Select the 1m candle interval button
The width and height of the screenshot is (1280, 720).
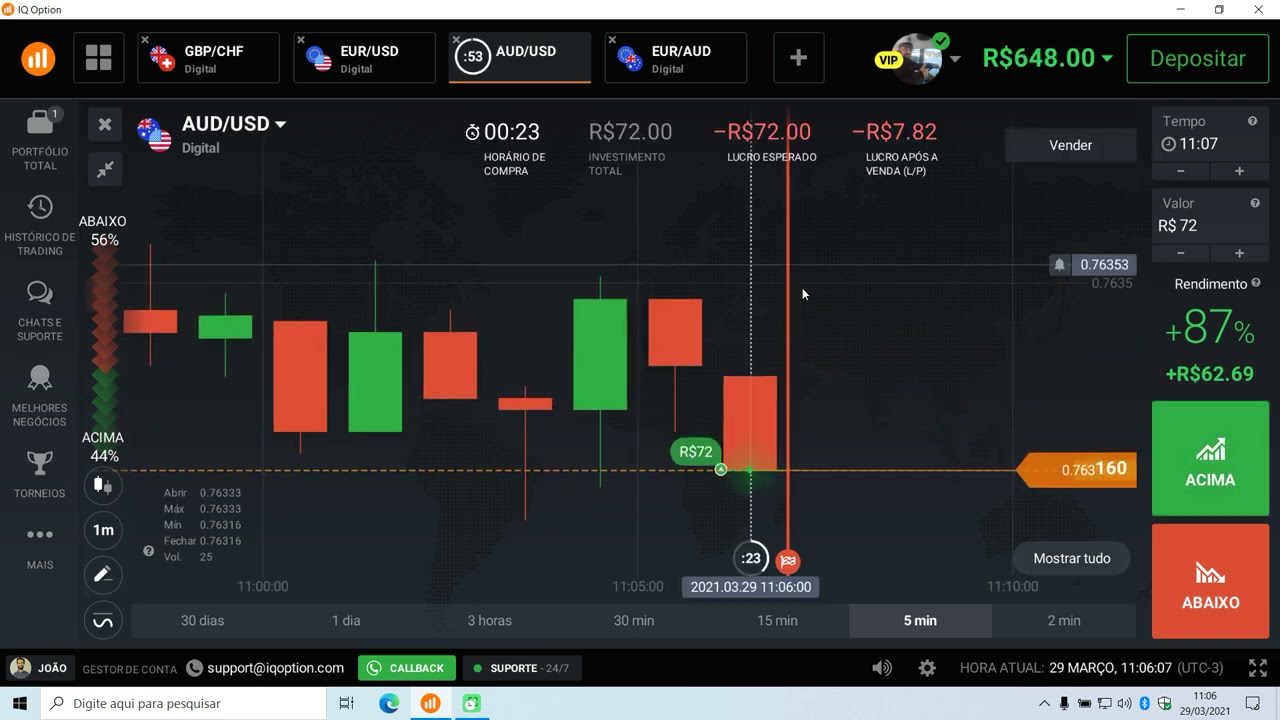[103, 530]
